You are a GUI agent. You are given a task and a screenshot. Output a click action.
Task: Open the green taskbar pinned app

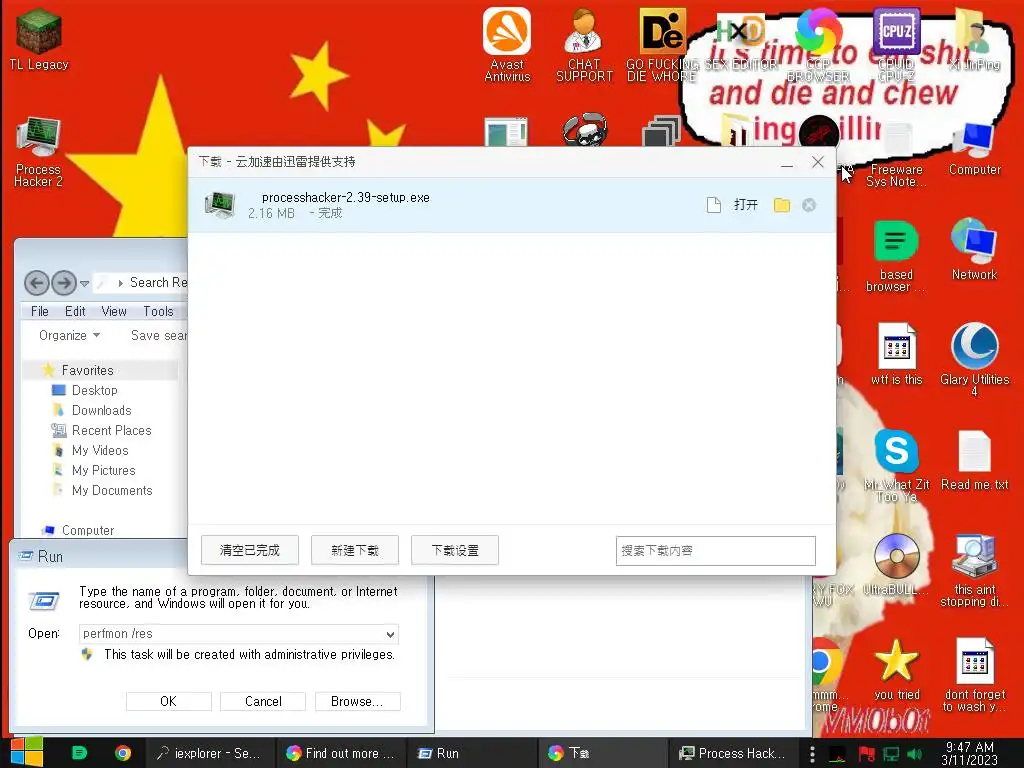click(79, 753)
